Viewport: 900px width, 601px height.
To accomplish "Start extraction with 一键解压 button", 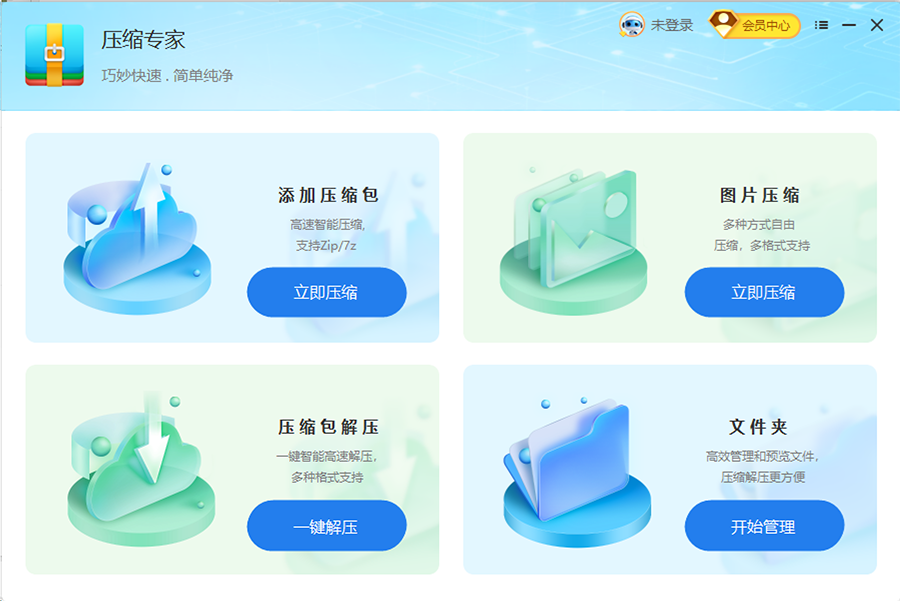I will [x=327, y=526].
